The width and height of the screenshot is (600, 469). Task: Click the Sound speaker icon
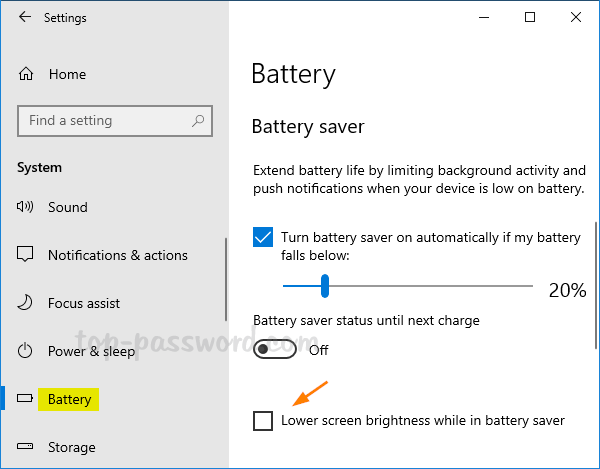[26, 207]
